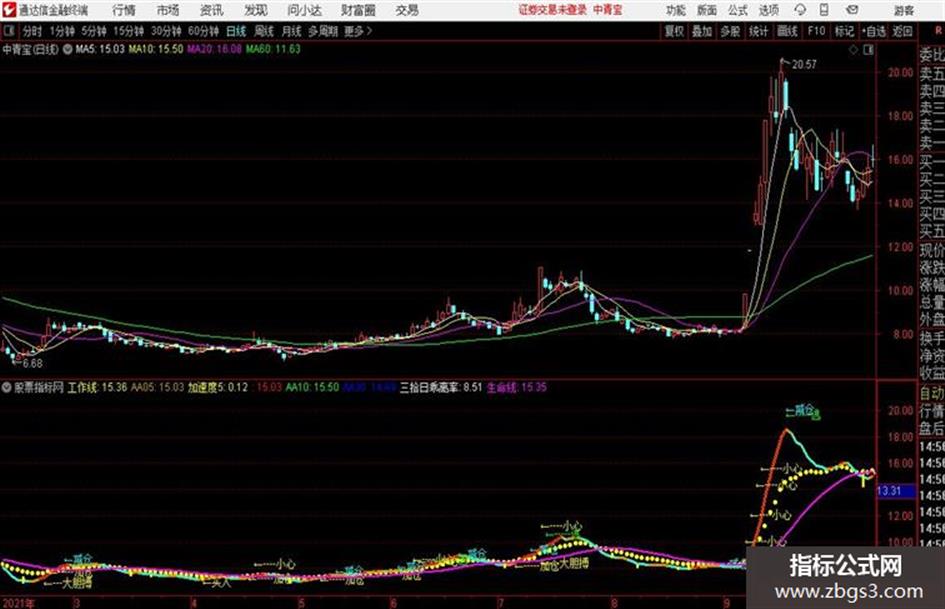Click the 多股 toolbar button

pos(730,31)
